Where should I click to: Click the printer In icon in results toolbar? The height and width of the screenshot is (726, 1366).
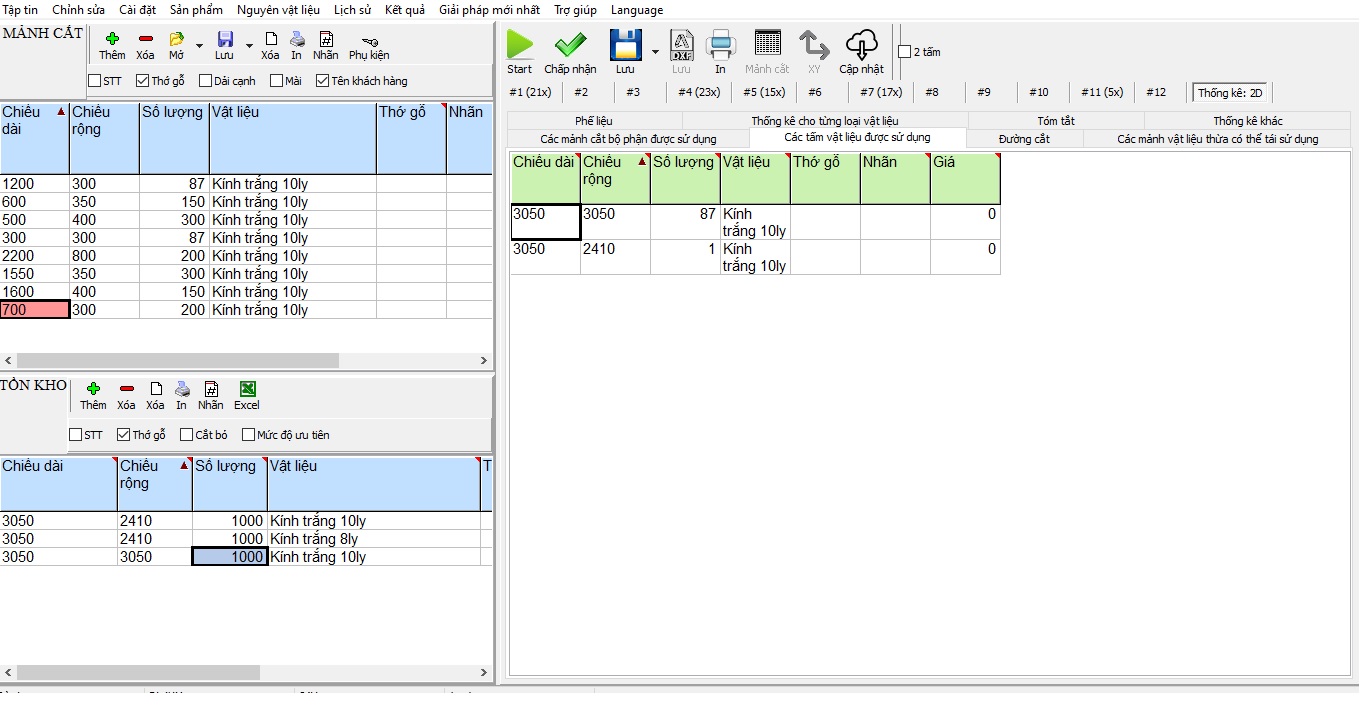coord(720,45)
